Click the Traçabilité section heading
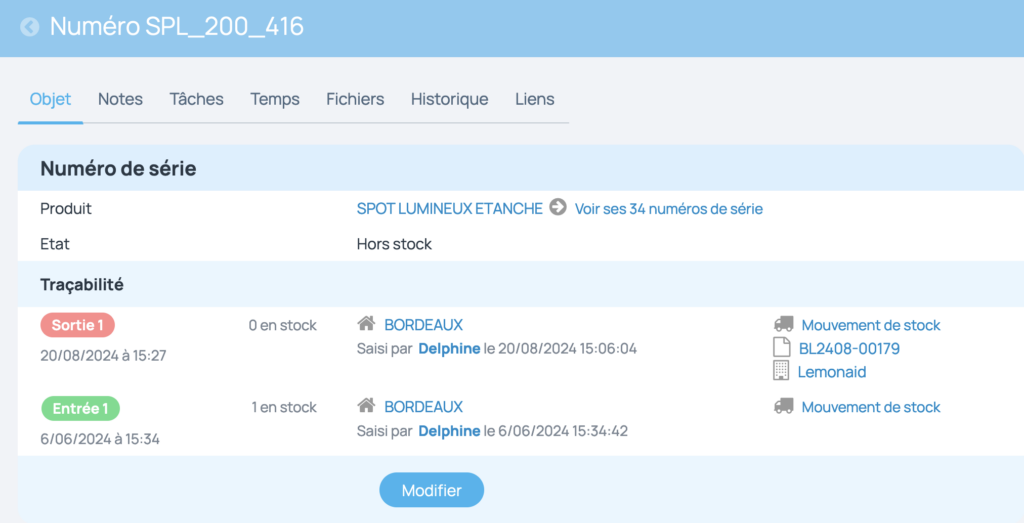This screenshot has width=1024, height=523. 82,285
